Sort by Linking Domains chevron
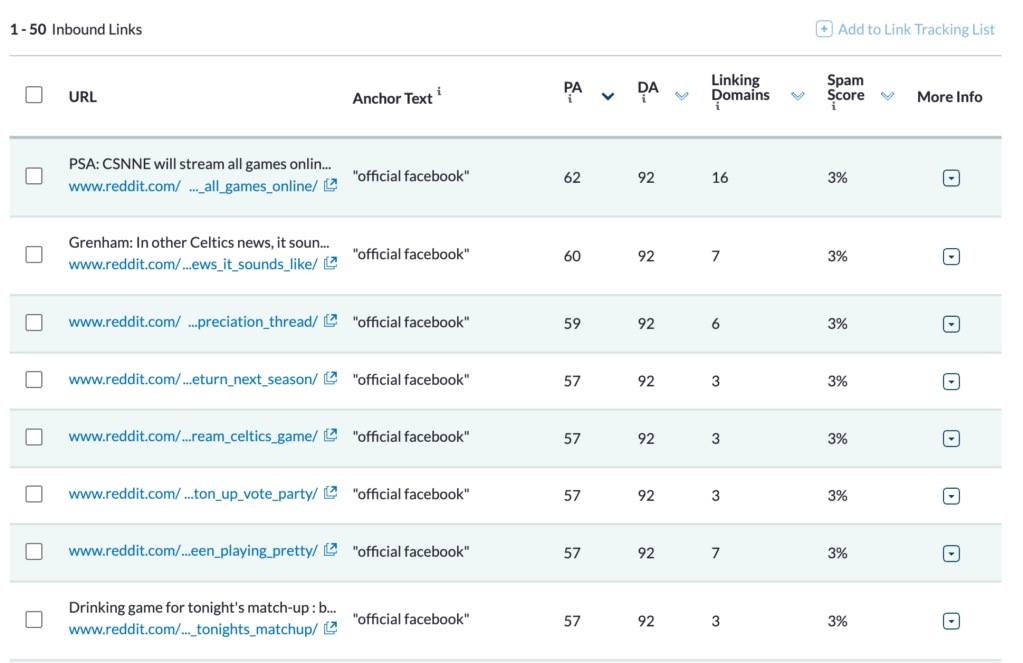This screenshot has width=1023, height=663. 797,97
